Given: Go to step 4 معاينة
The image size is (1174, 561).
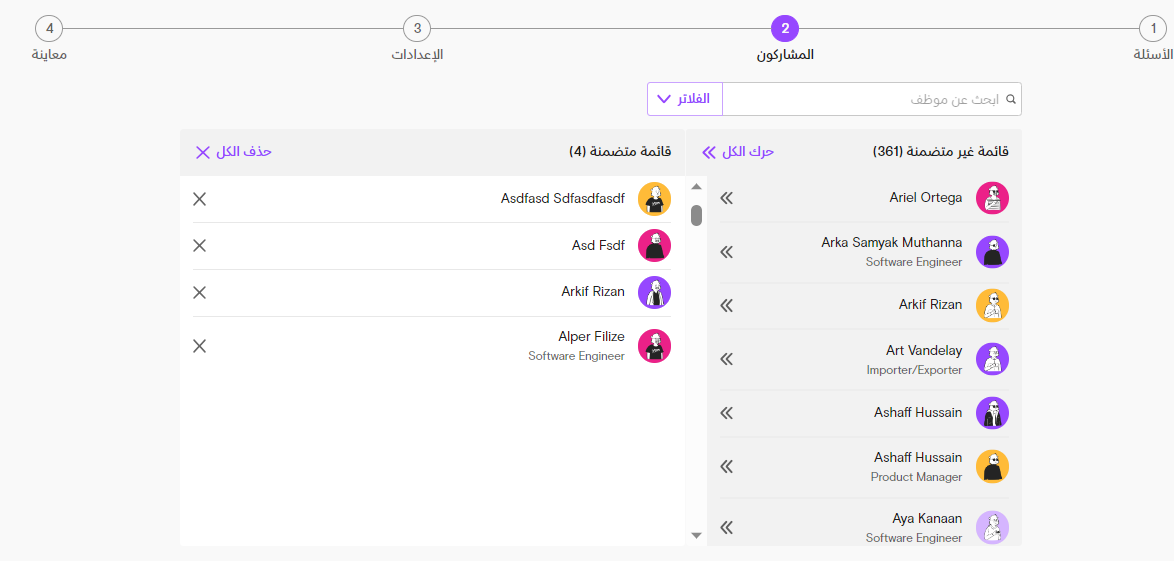Looking at the screenshot, I should [x=49, y=29].
